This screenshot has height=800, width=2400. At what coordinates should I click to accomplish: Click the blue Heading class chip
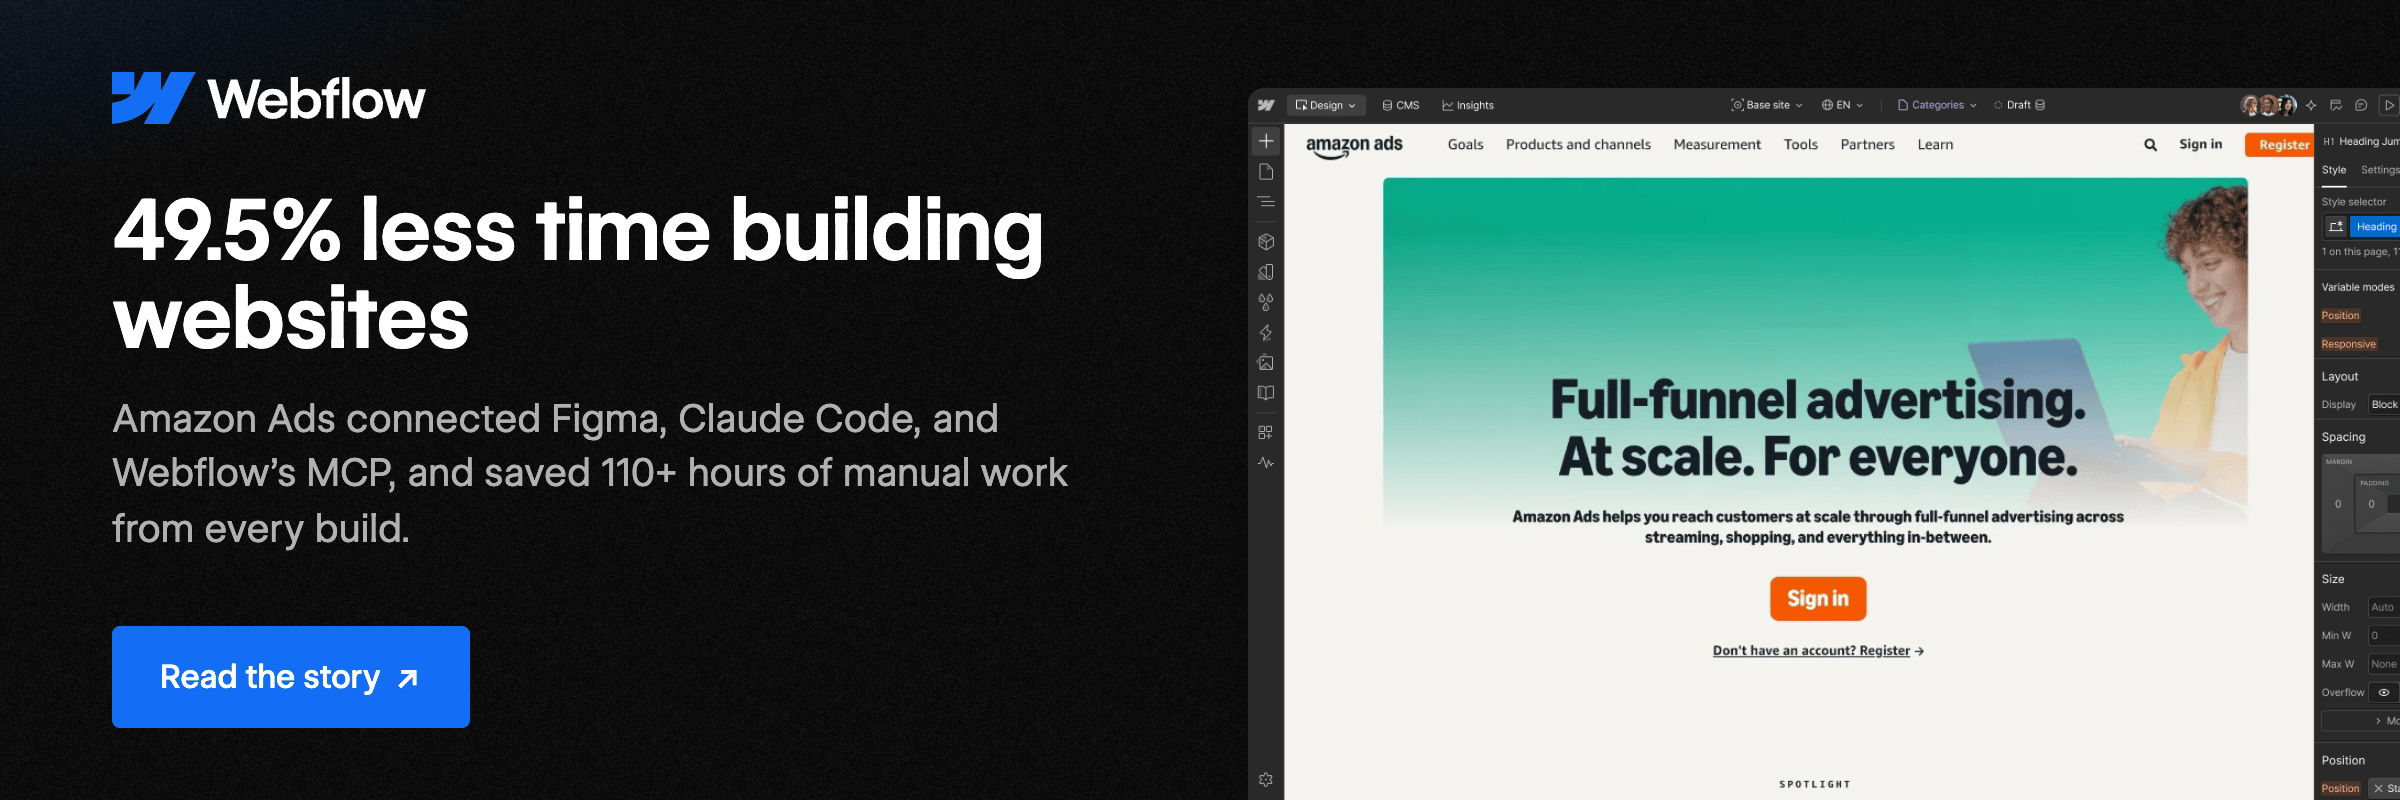(x=2375, y=227)
